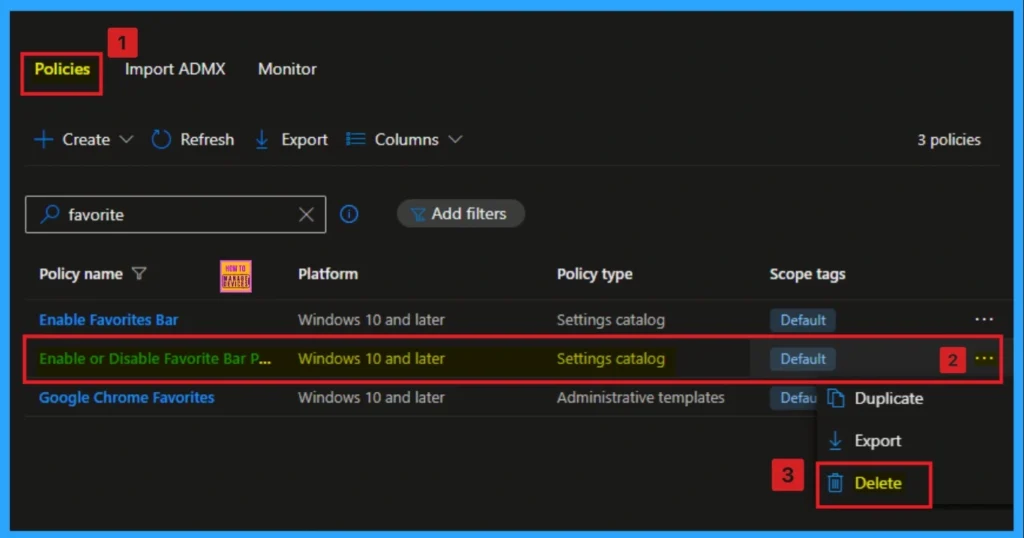Image resolution: width=1024 pixels, height=538 pixels.
Task: Click the 3 policies count text
Action: (x=949, y=140)
